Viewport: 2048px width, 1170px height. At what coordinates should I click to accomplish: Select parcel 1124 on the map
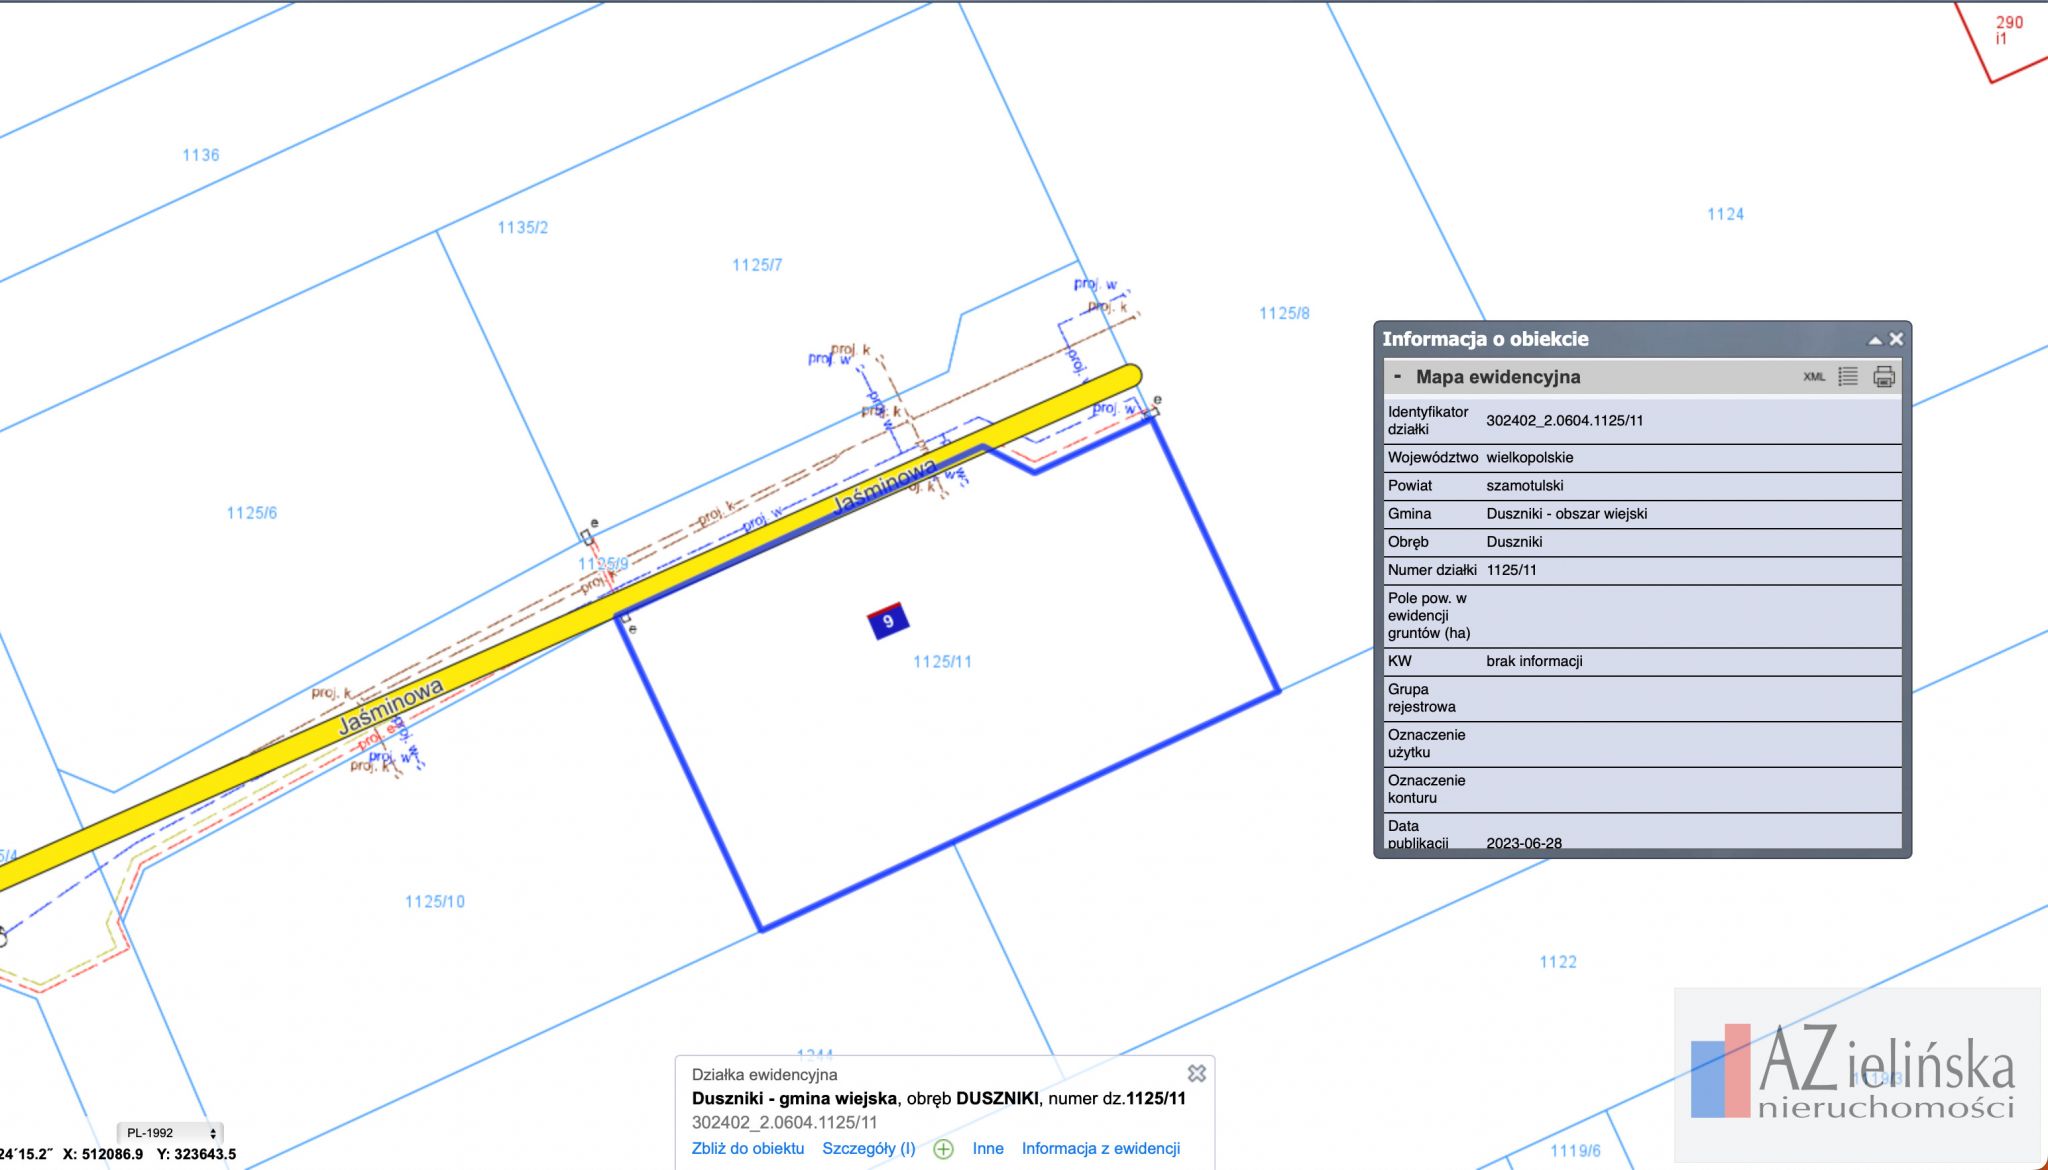pos(1725,214)
